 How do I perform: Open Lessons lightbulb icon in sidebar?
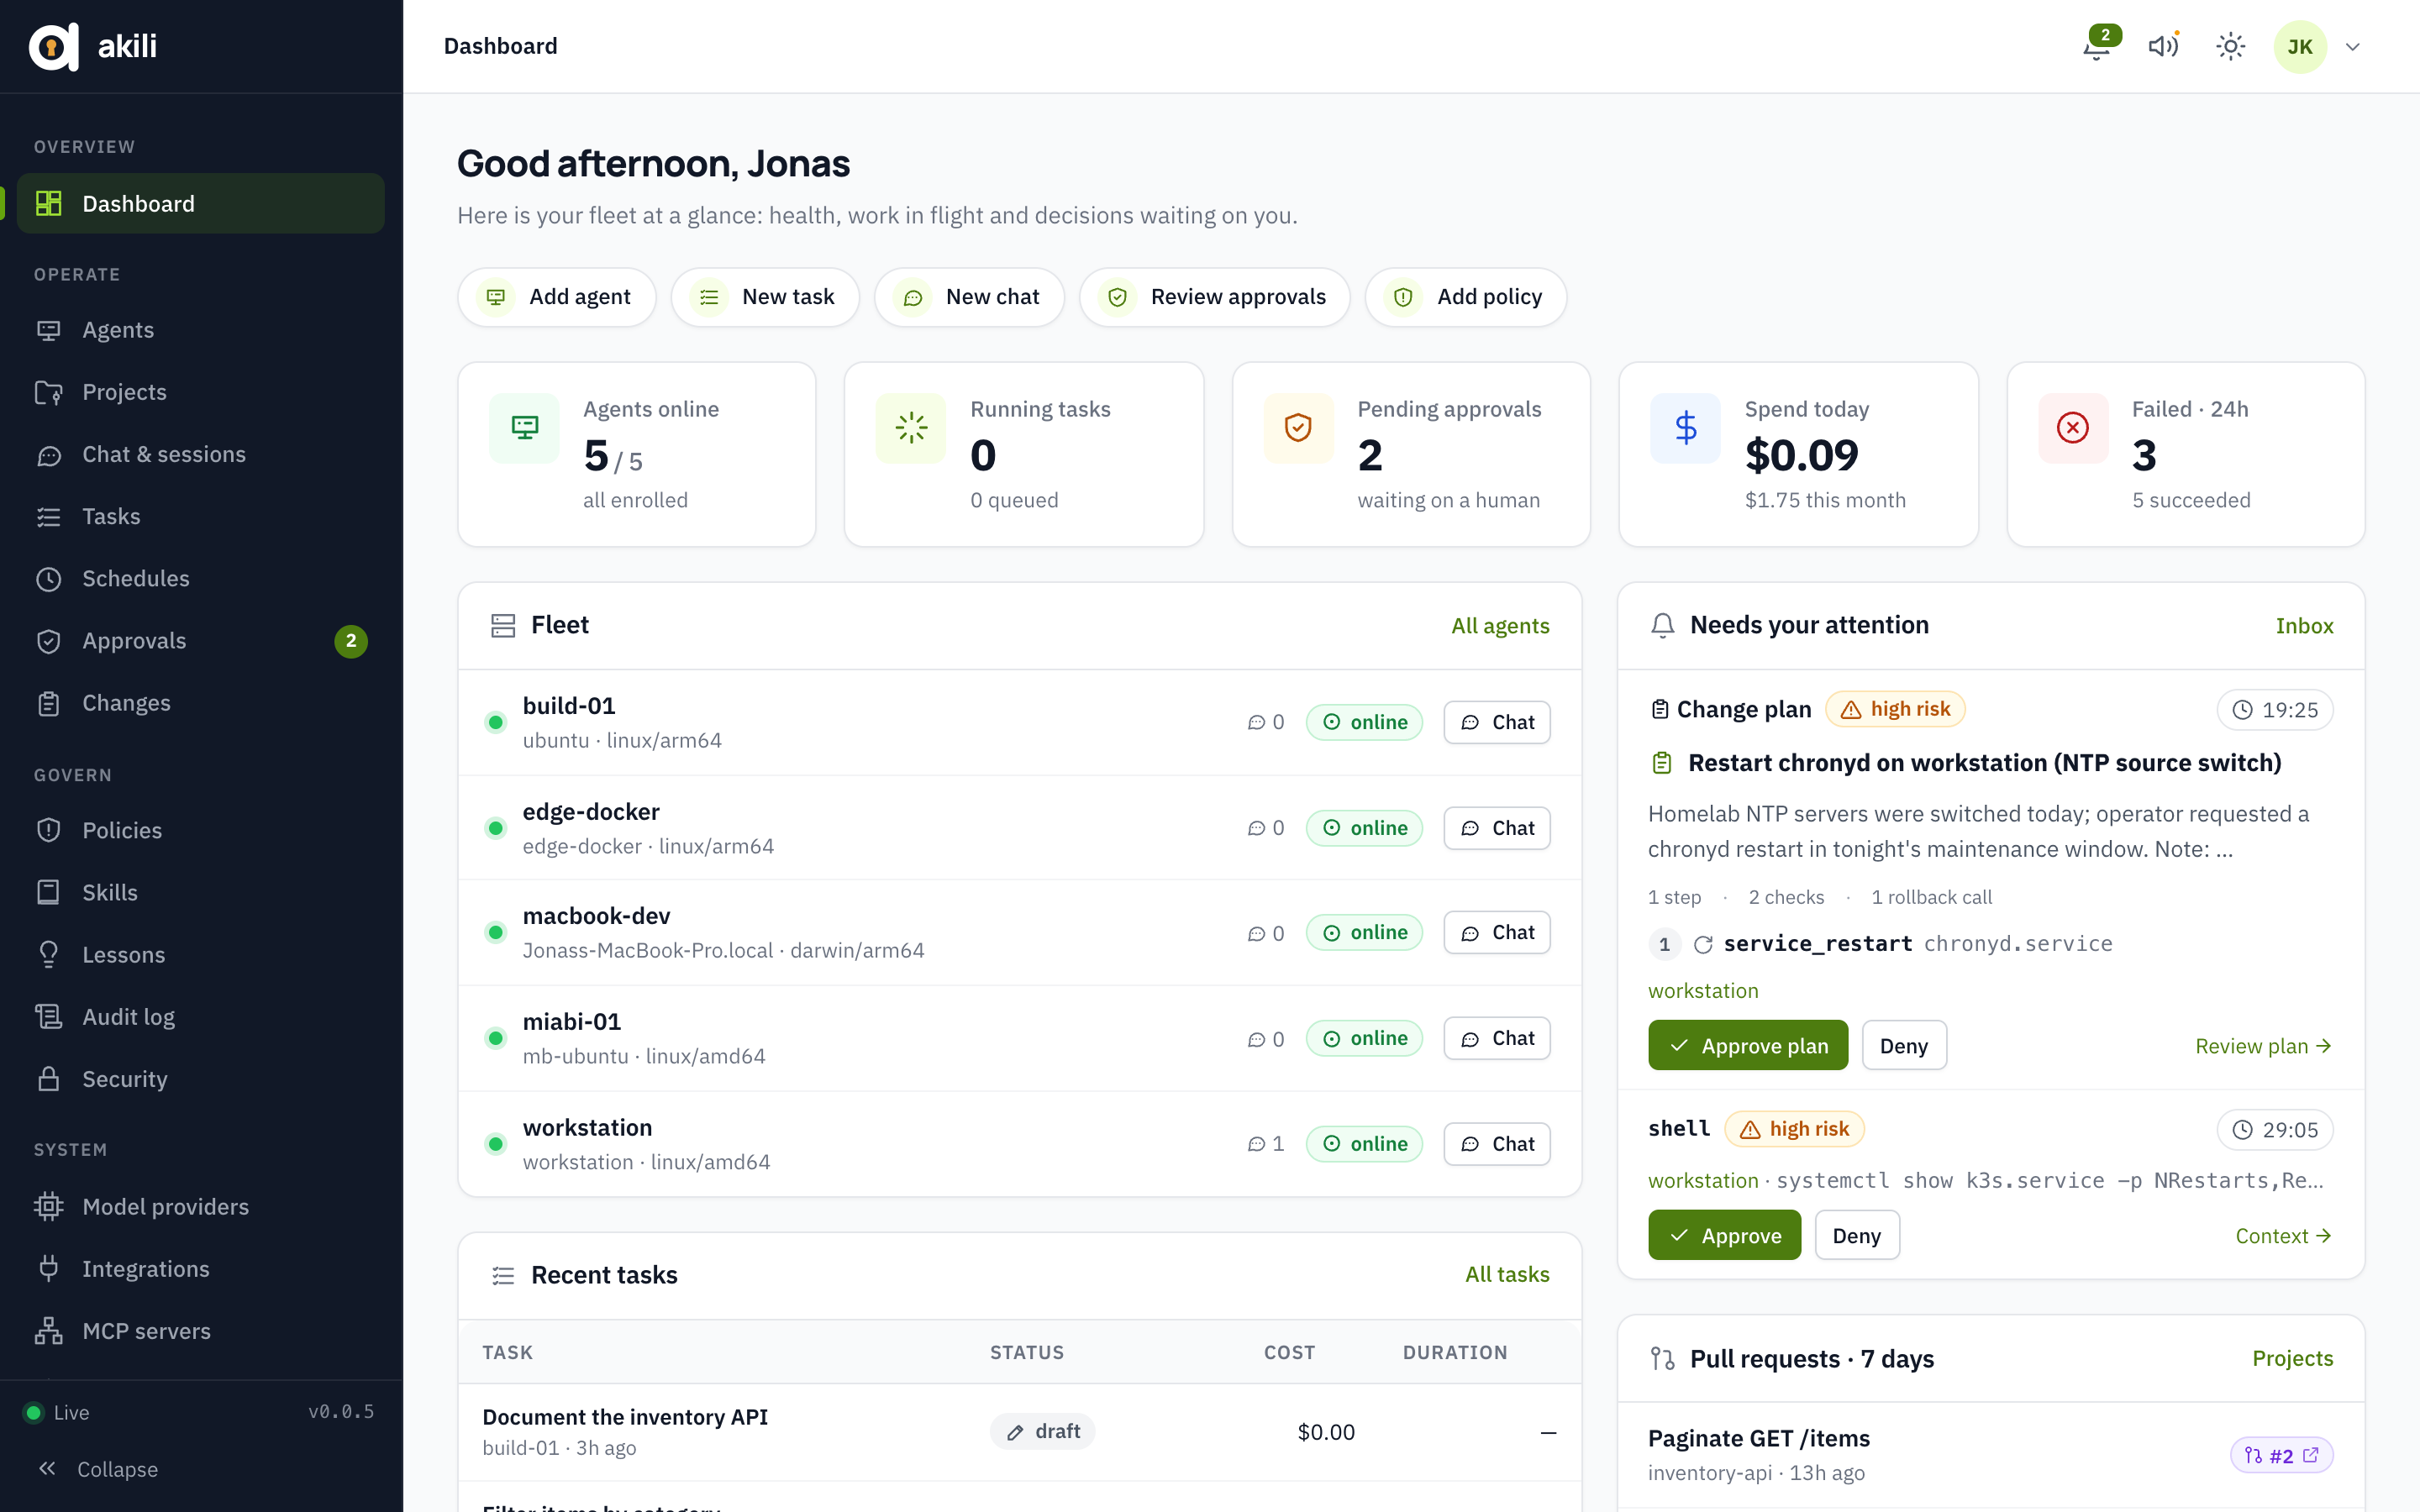click(x=49, y=955)
